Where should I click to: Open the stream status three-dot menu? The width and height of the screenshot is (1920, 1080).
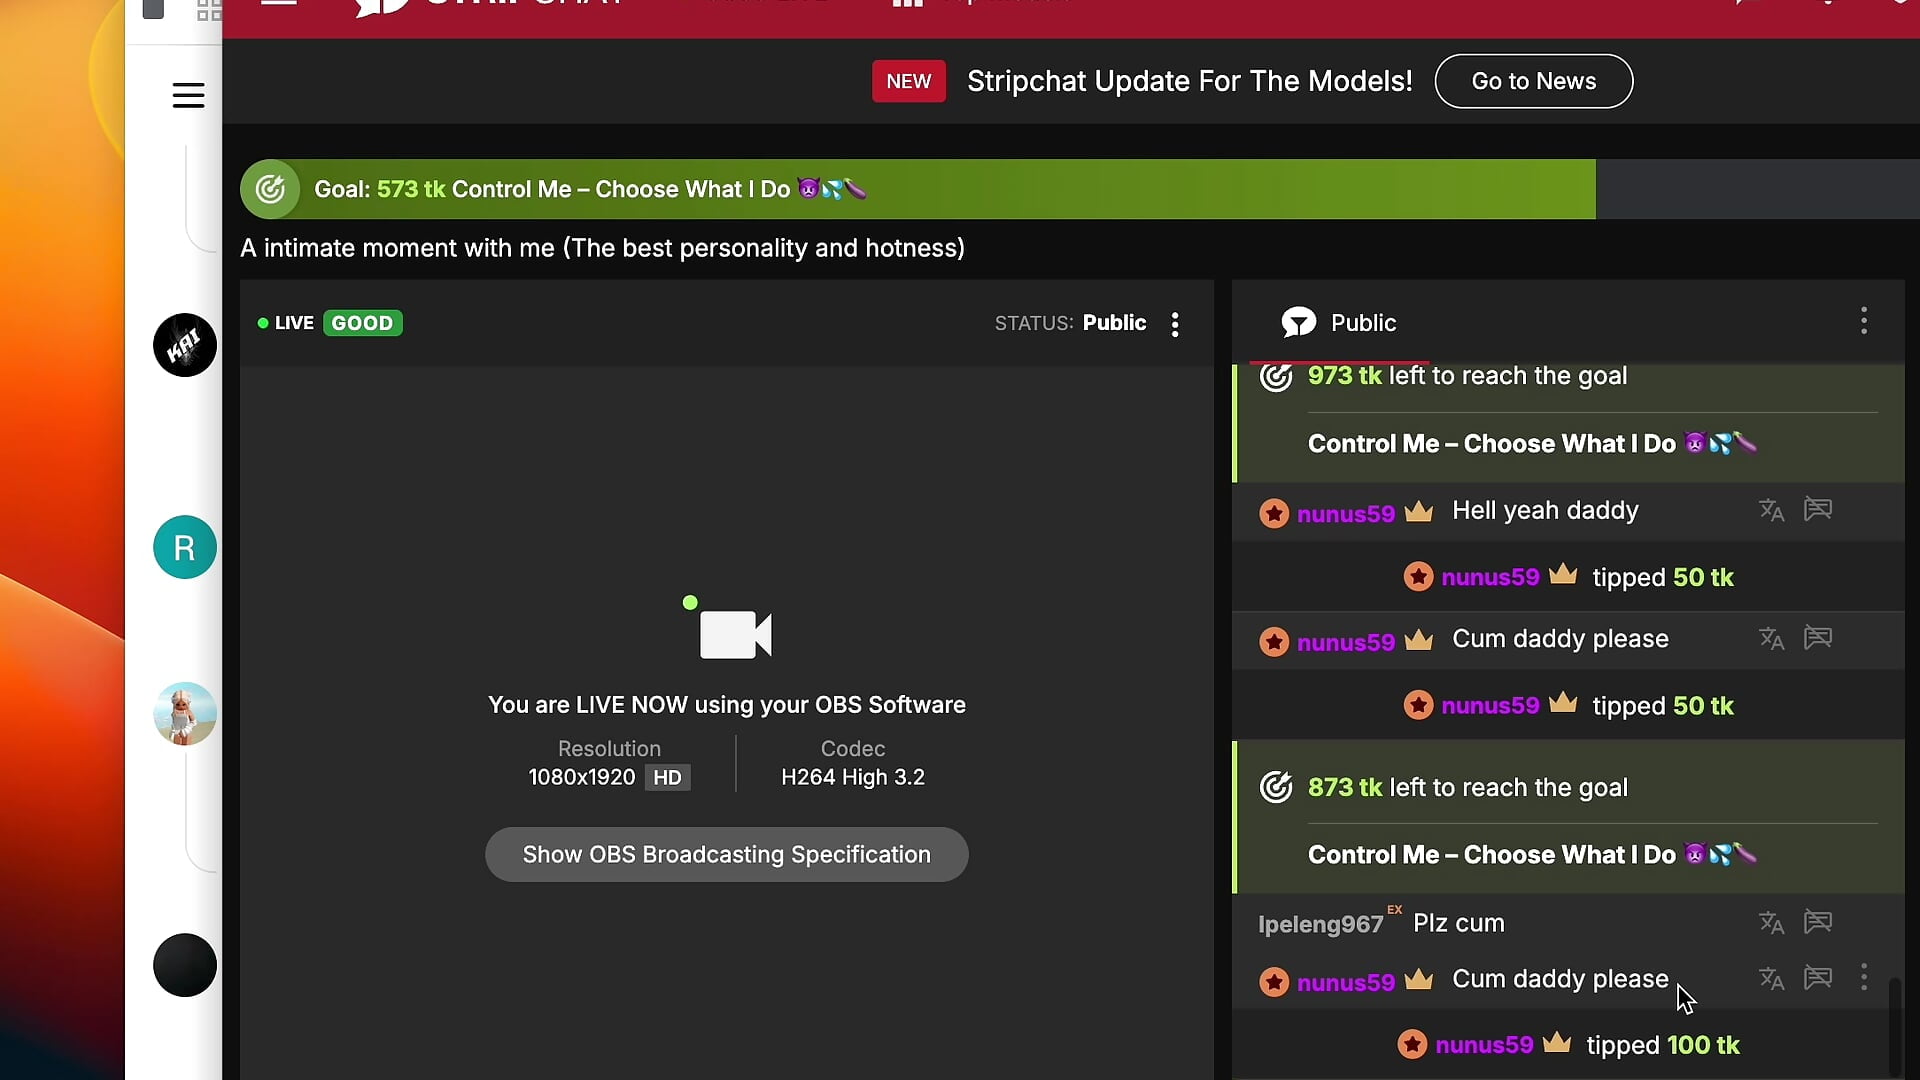pos(1175,324)
